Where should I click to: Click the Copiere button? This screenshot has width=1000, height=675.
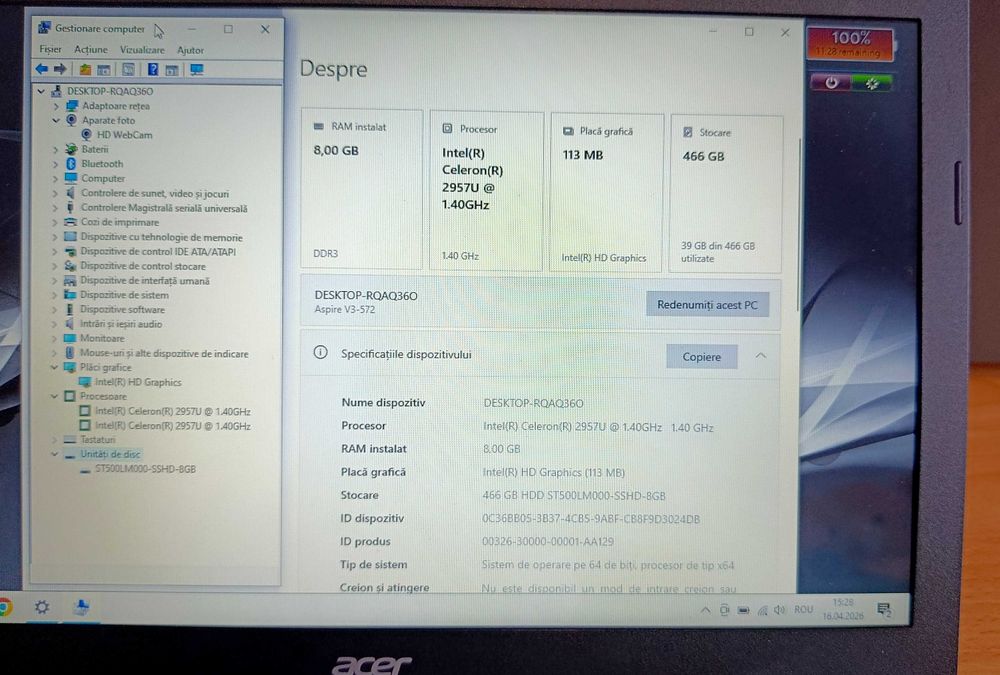[702, 357]
